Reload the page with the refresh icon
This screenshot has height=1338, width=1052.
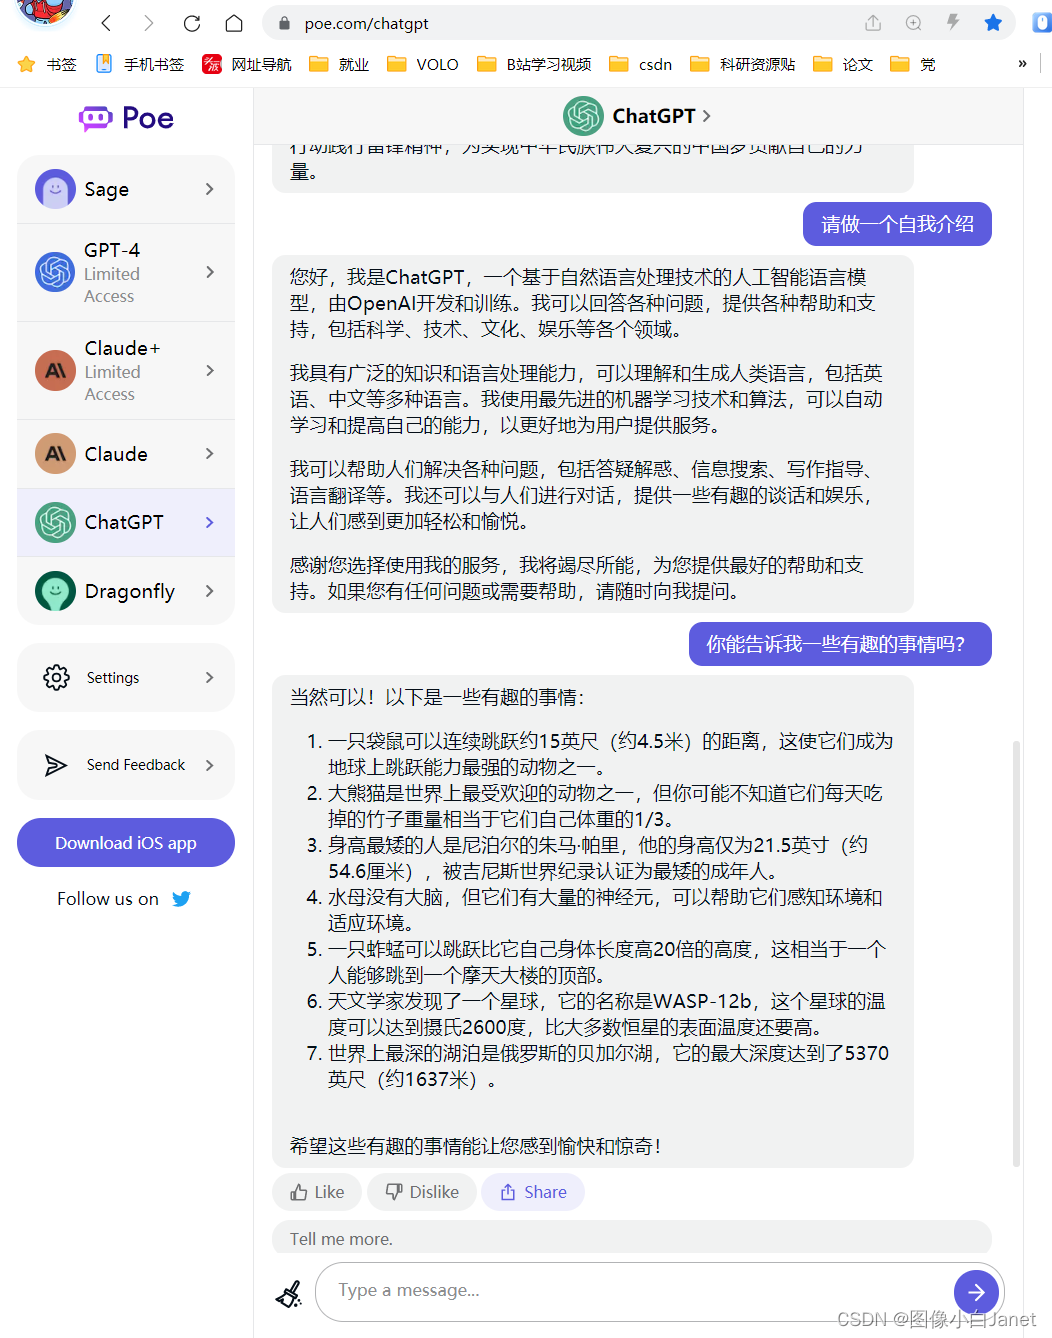tap(192, 23)
